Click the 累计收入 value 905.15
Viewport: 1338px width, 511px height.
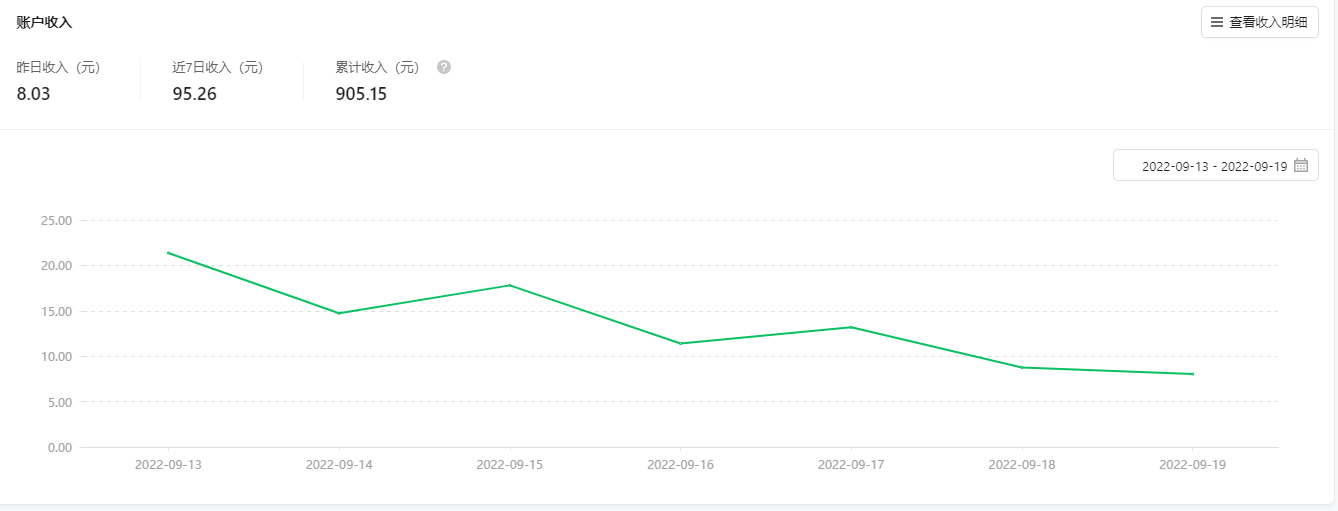tap(361, 95)
